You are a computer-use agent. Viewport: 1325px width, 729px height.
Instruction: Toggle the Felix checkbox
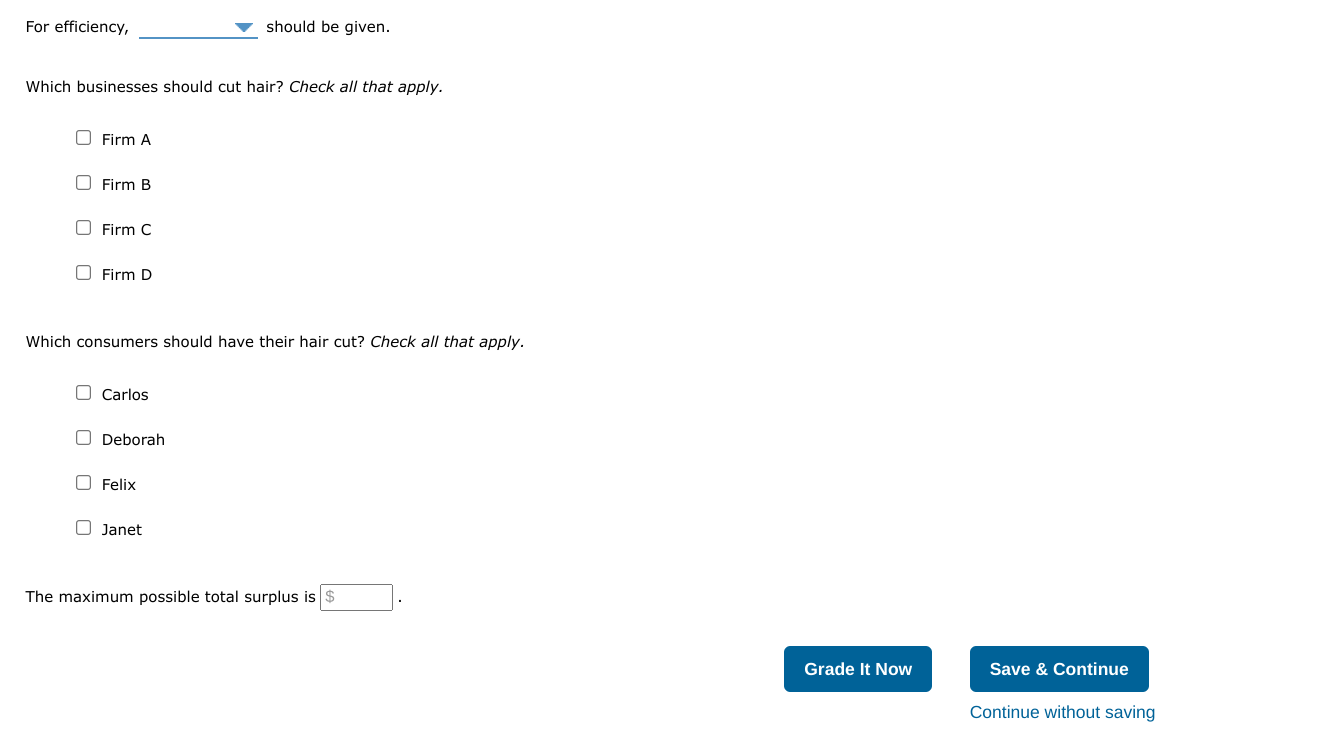83,482
